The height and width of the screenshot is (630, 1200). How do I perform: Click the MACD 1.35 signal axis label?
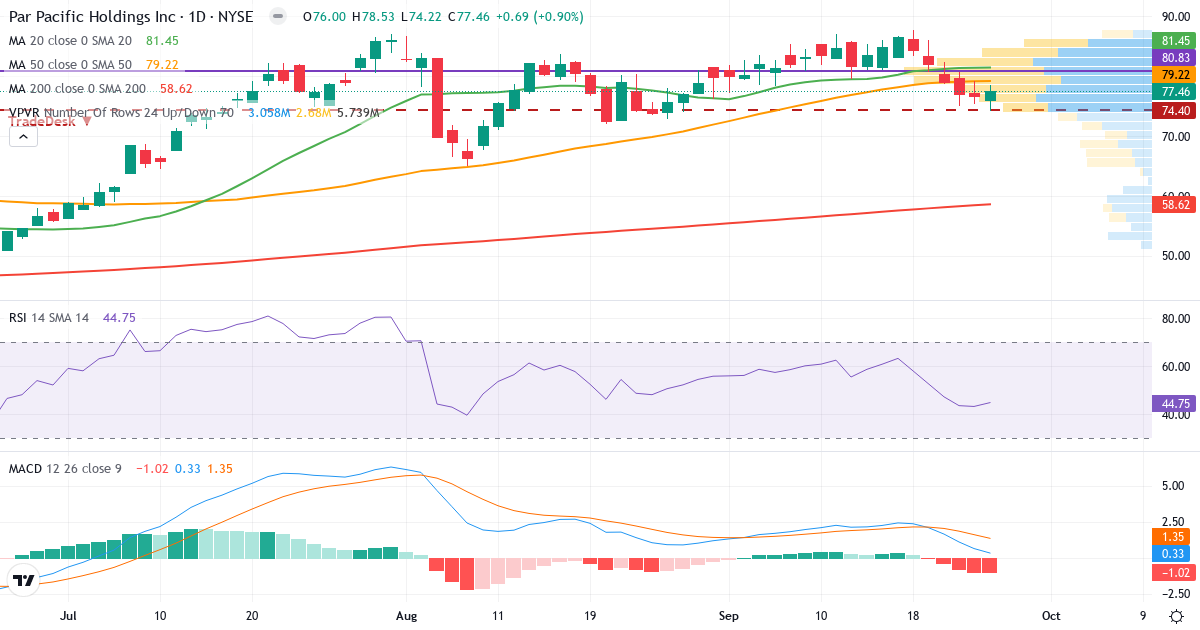coord(1175,536)
